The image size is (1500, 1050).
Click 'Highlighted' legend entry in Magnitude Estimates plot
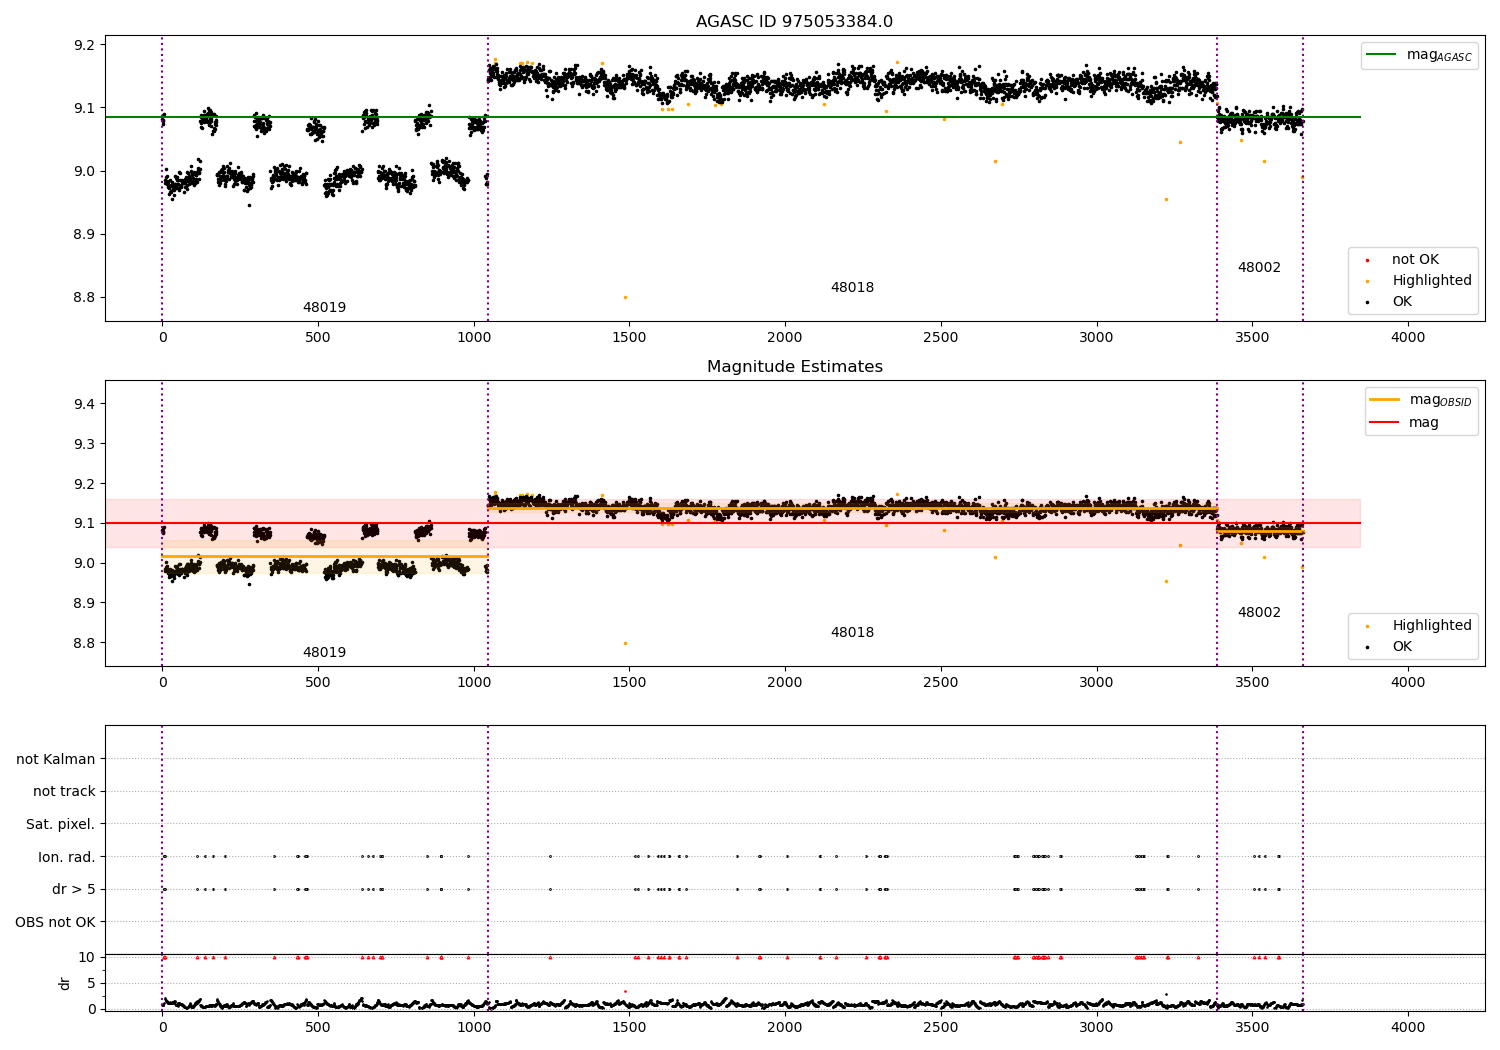click(1418, 626)
